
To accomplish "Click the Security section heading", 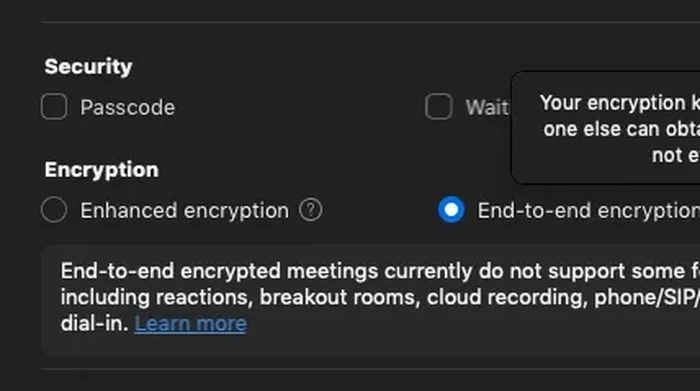I will pyautogui.click(x=88, y=67).
